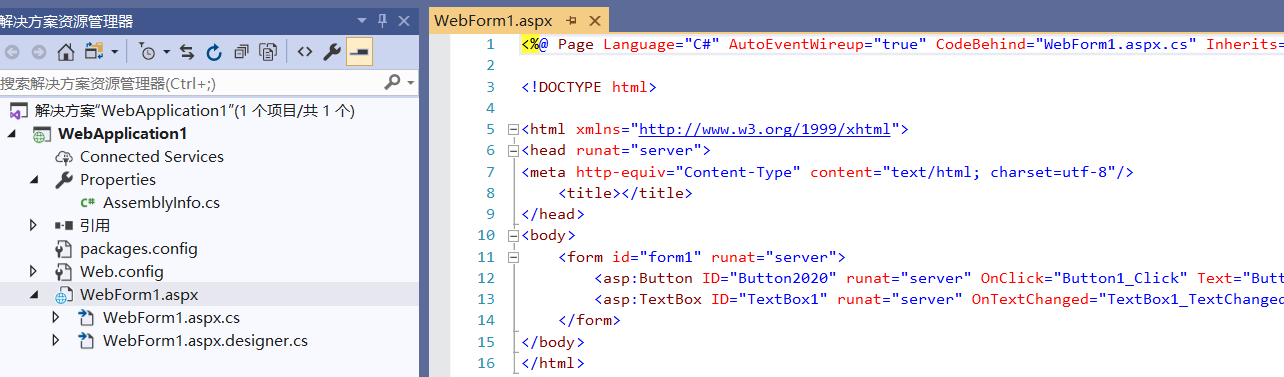Click the magnifier search icon

(392, 82)
